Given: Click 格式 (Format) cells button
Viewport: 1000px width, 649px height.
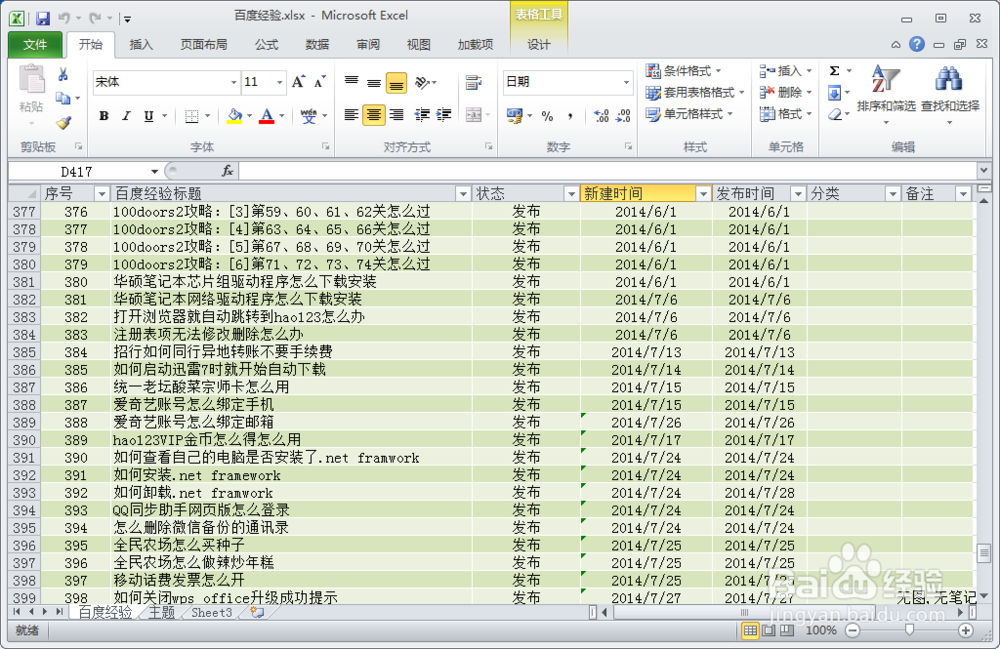Looking at the screenshot, I should 785,114.
